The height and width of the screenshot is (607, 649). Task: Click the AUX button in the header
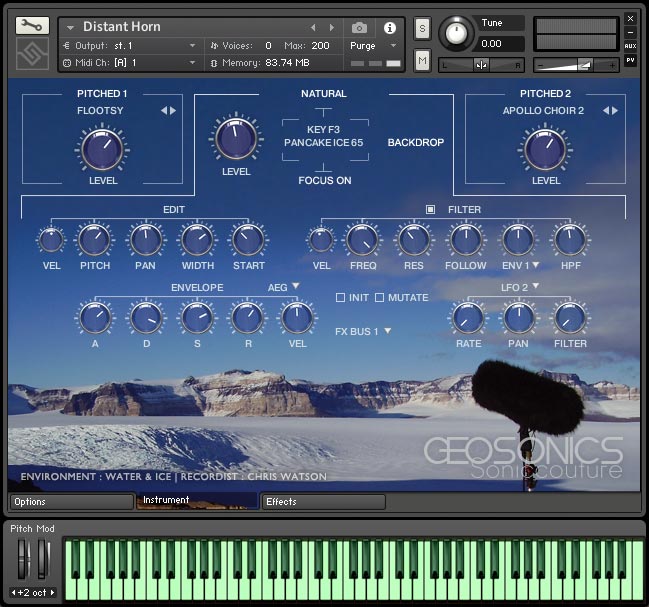[x=630, y=46]
